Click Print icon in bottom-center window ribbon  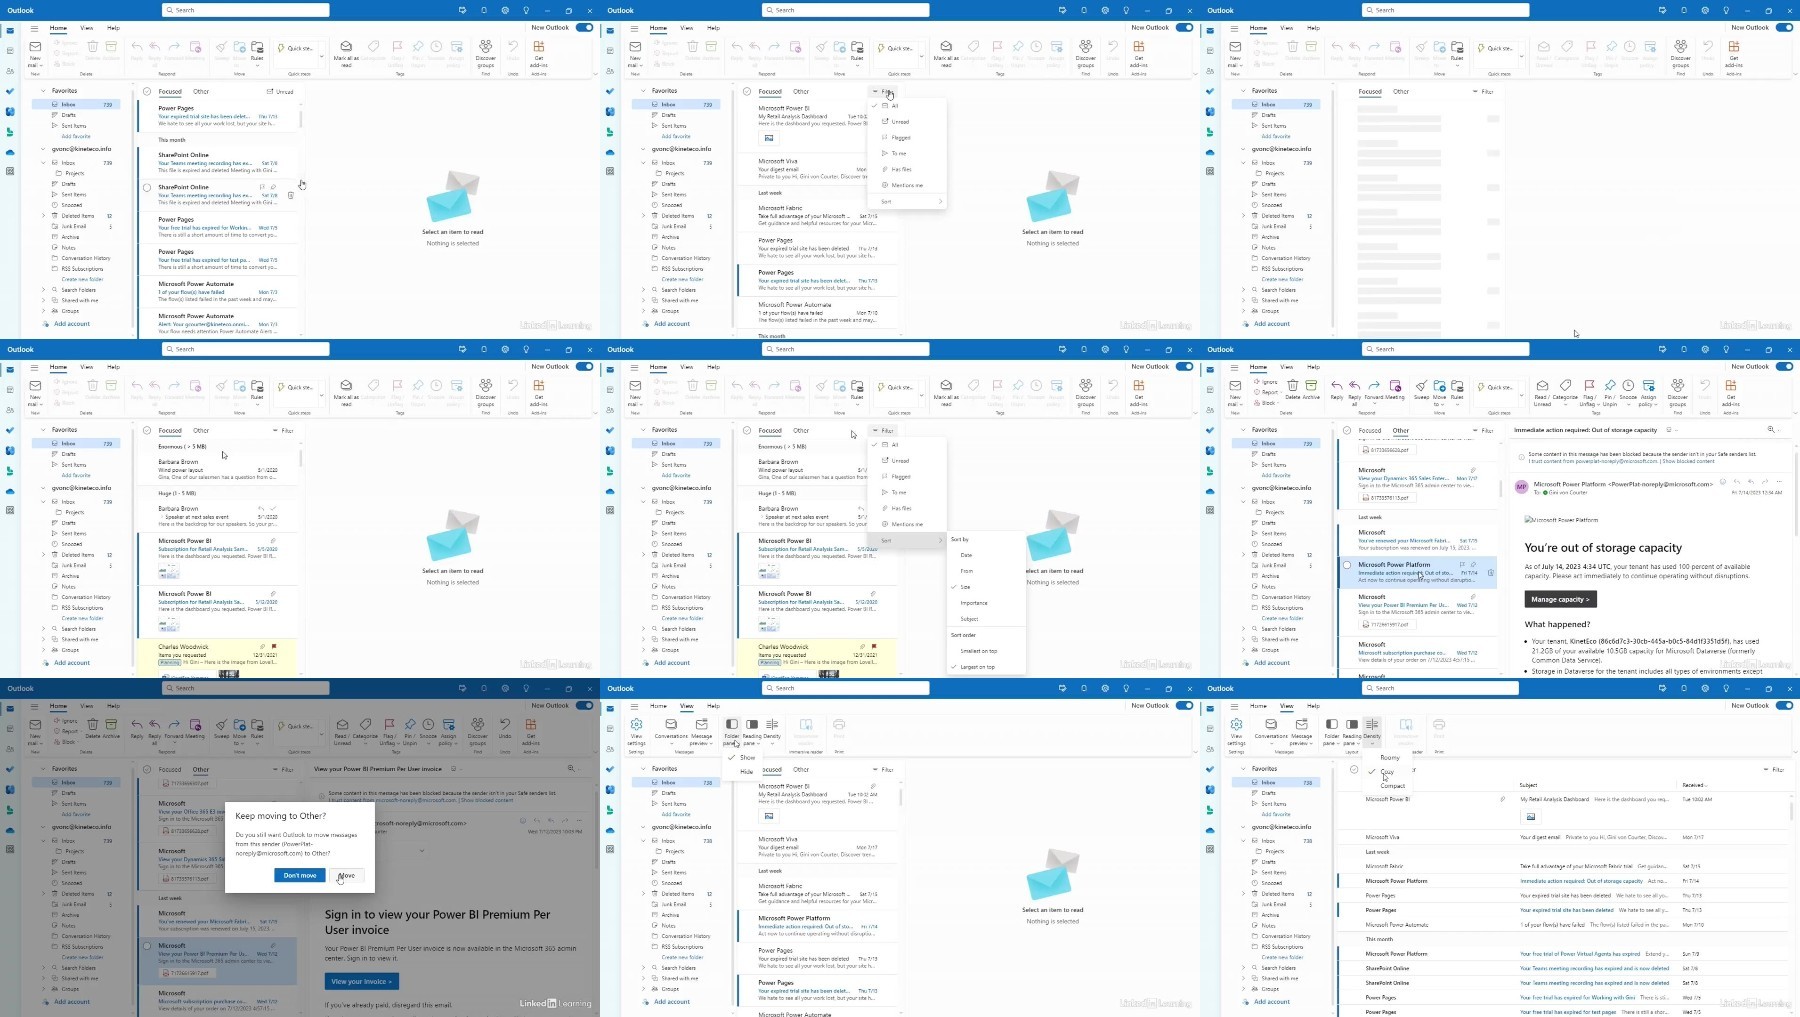[x=839, y=724]
